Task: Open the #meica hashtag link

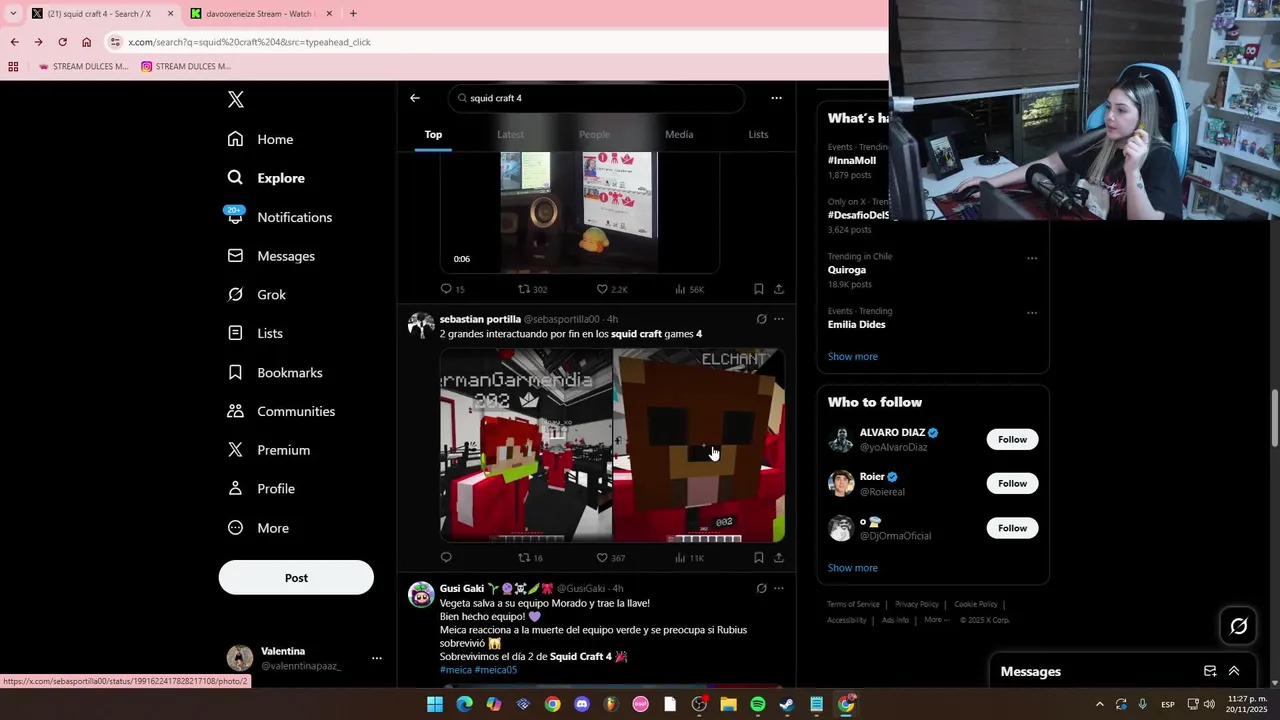Action: click(455, 670)
